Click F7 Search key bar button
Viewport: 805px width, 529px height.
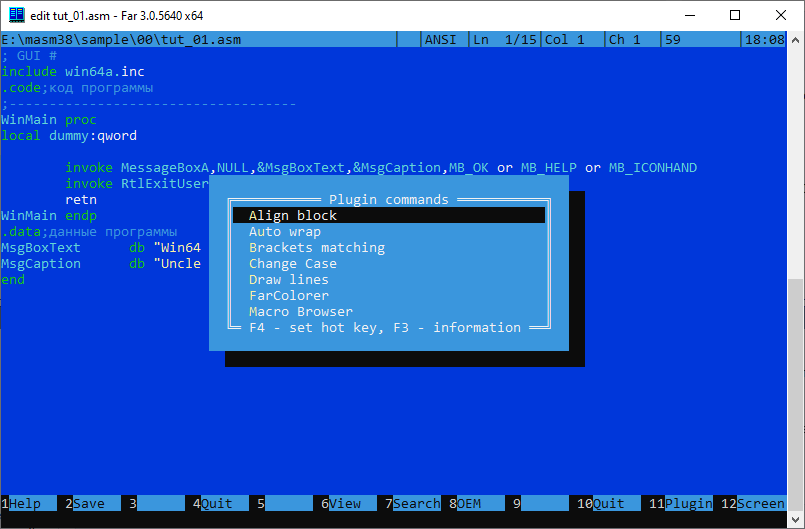[416, 504]
